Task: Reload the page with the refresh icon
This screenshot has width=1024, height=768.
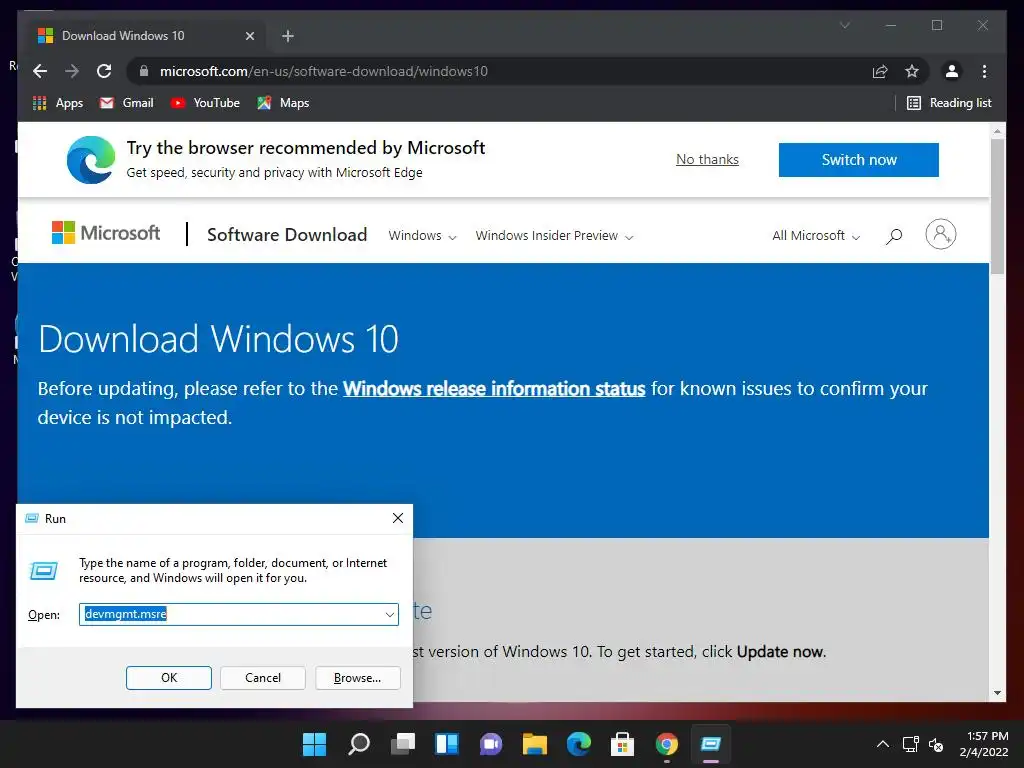Action: tap(104, 71)
